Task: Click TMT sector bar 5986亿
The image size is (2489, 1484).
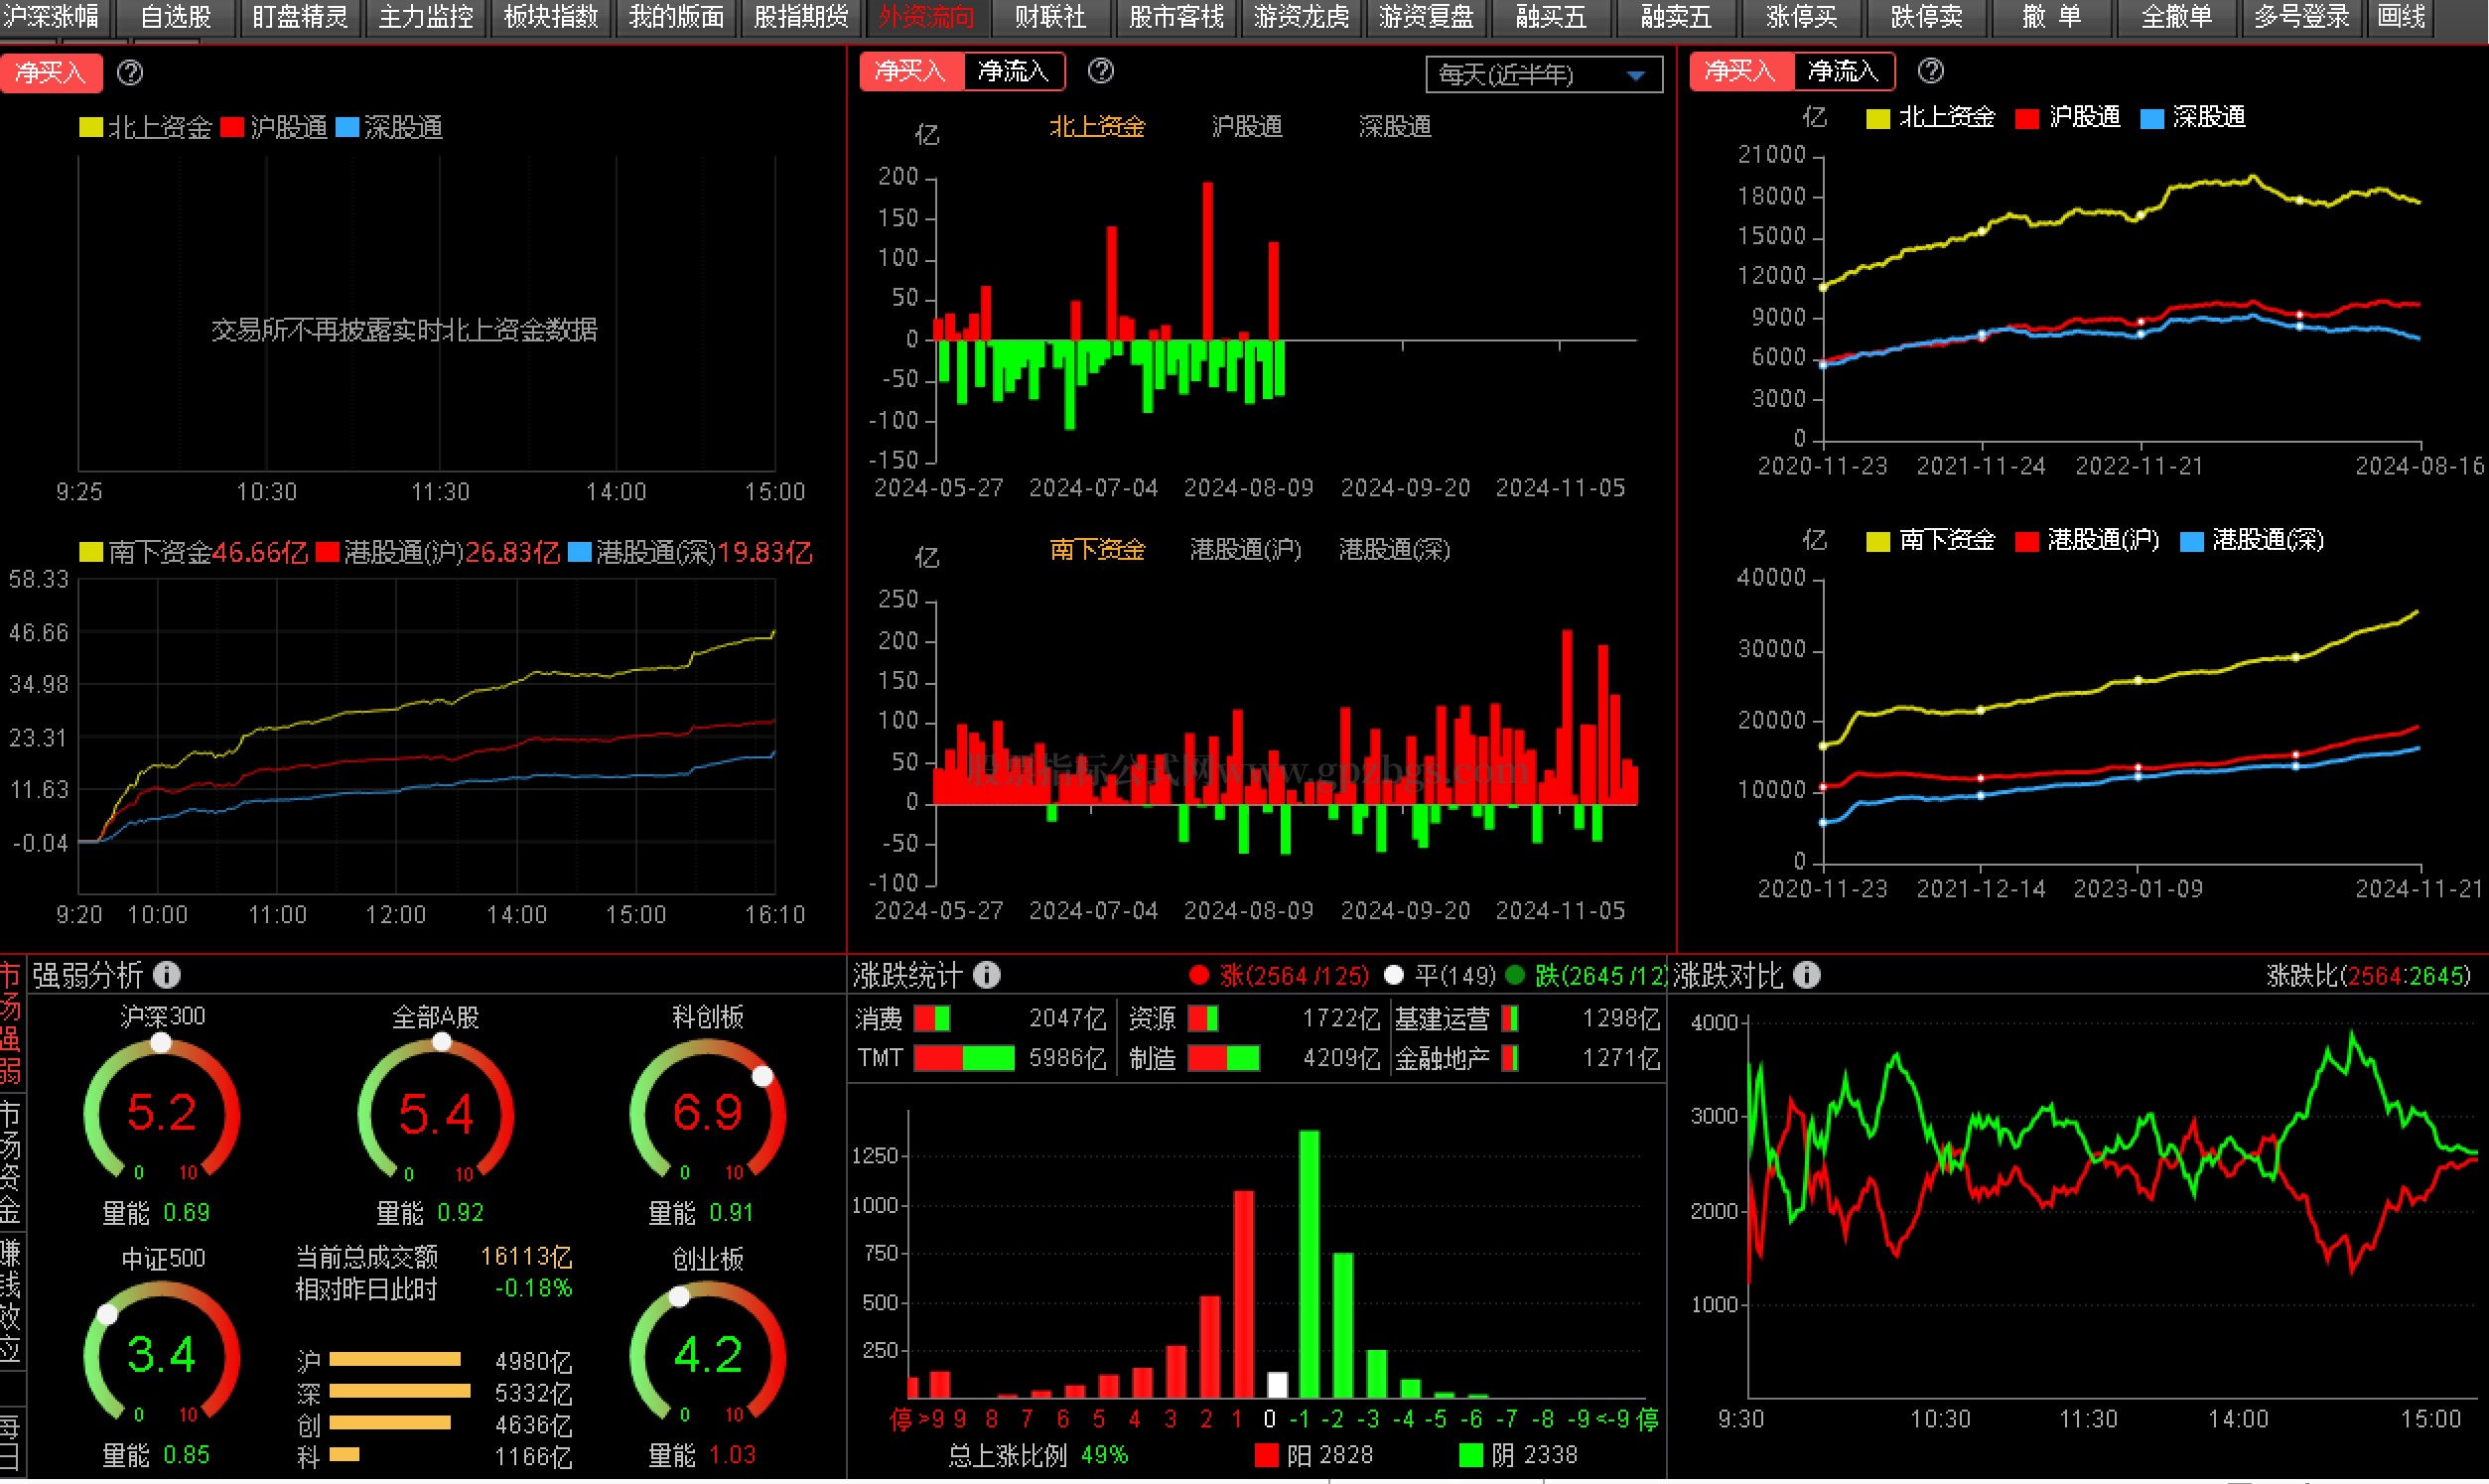Action: 964,1058
